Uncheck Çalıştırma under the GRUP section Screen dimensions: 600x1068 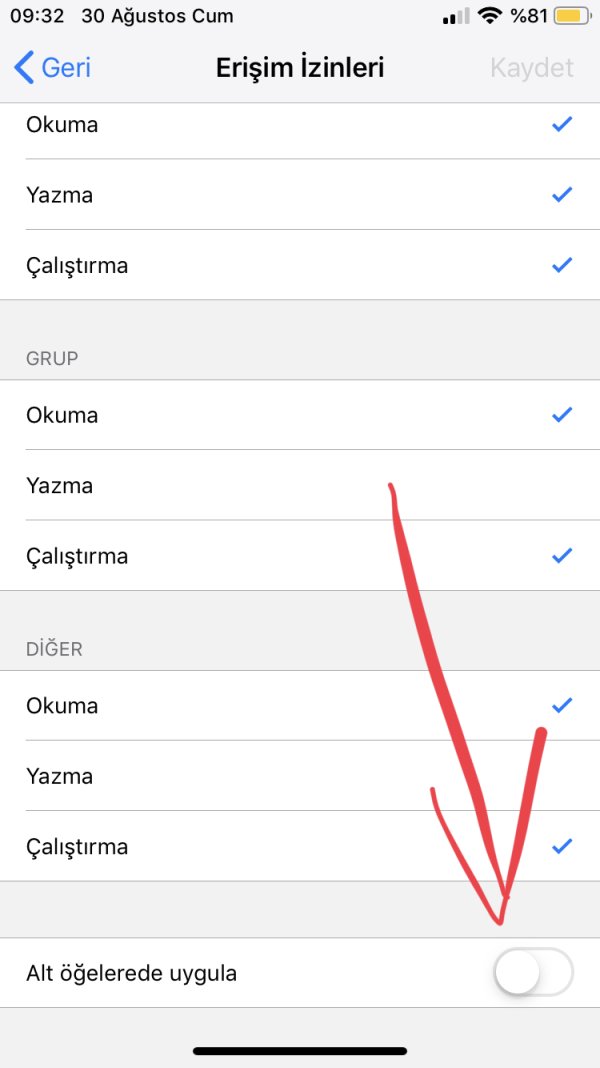300,556
